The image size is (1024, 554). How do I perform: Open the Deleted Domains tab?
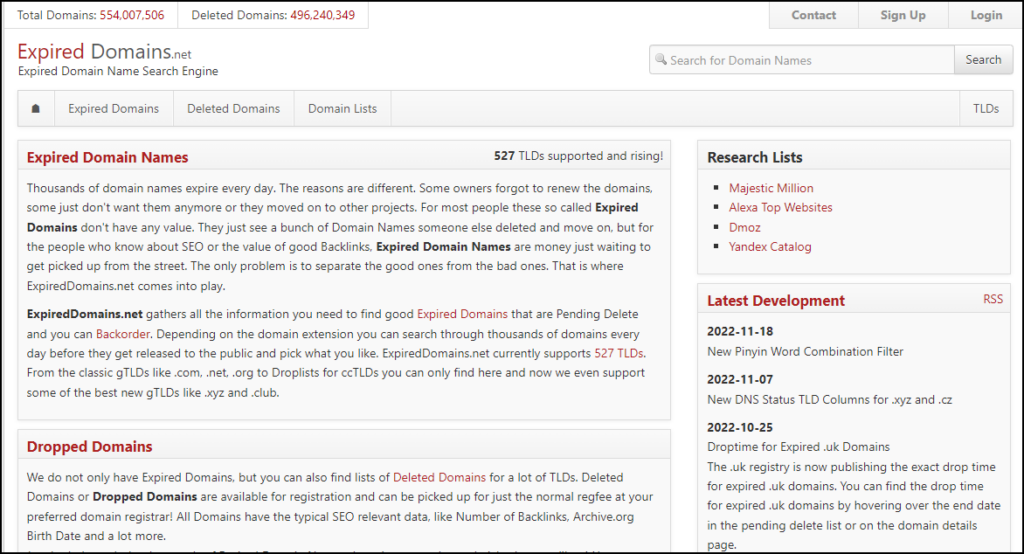pos(234,108)
